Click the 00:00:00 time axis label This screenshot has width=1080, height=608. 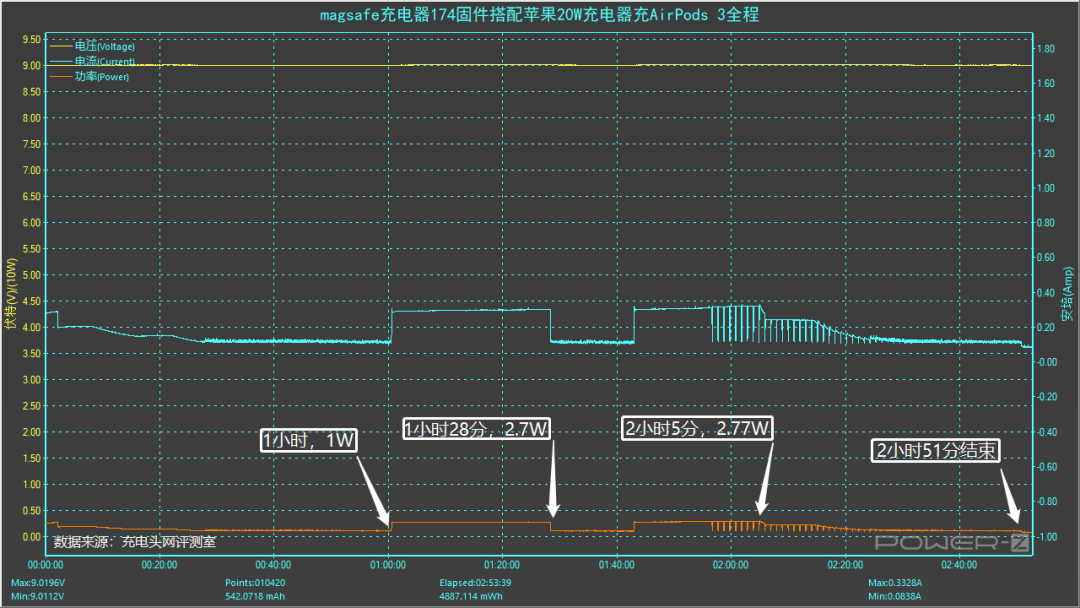pos(45,565)
